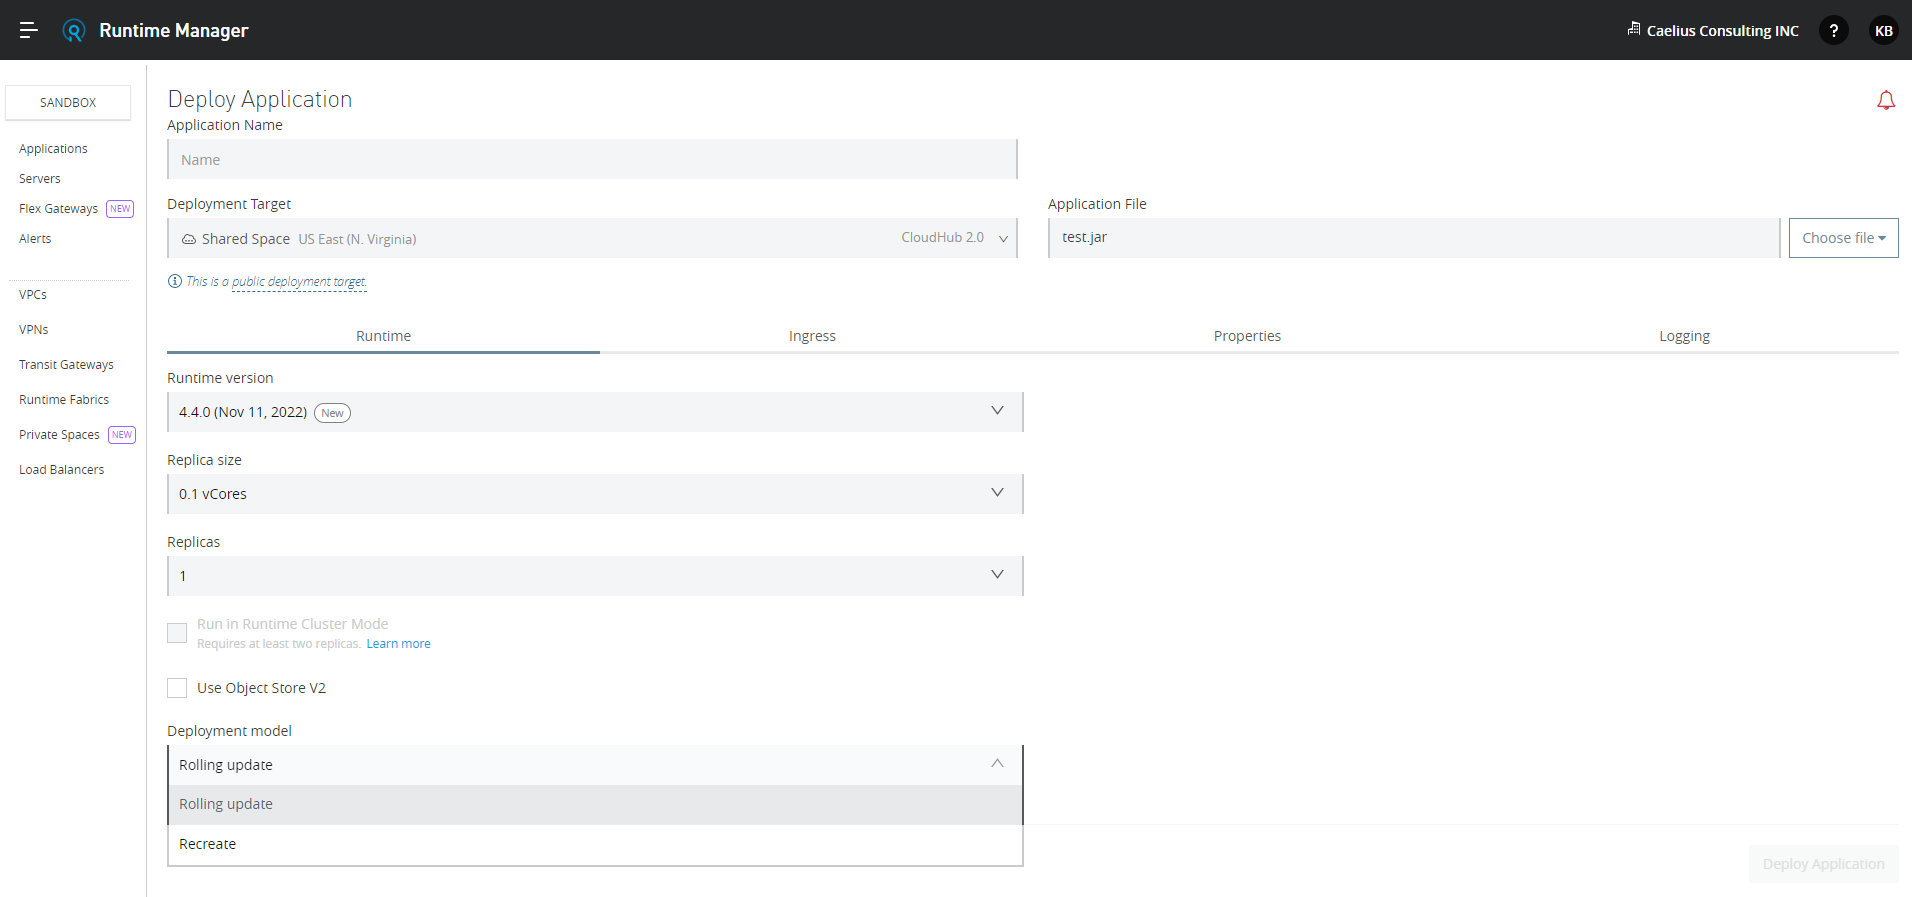Open the Learn more link

398,644
